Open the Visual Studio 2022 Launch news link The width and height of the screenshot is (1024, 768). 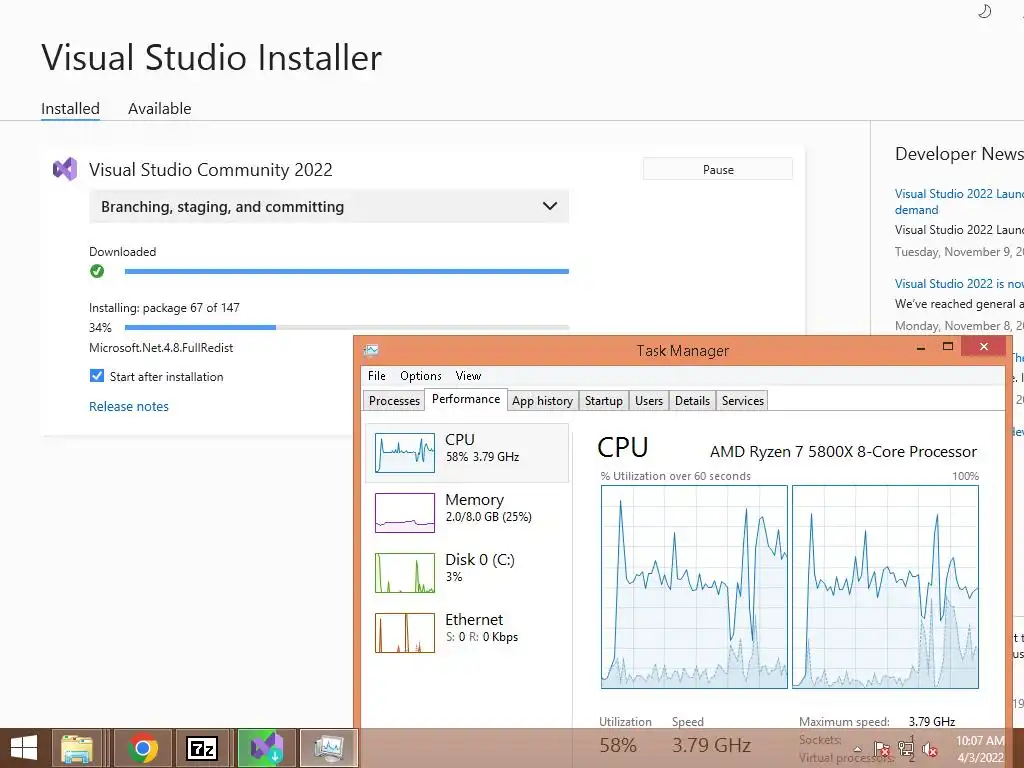(959, 201)
